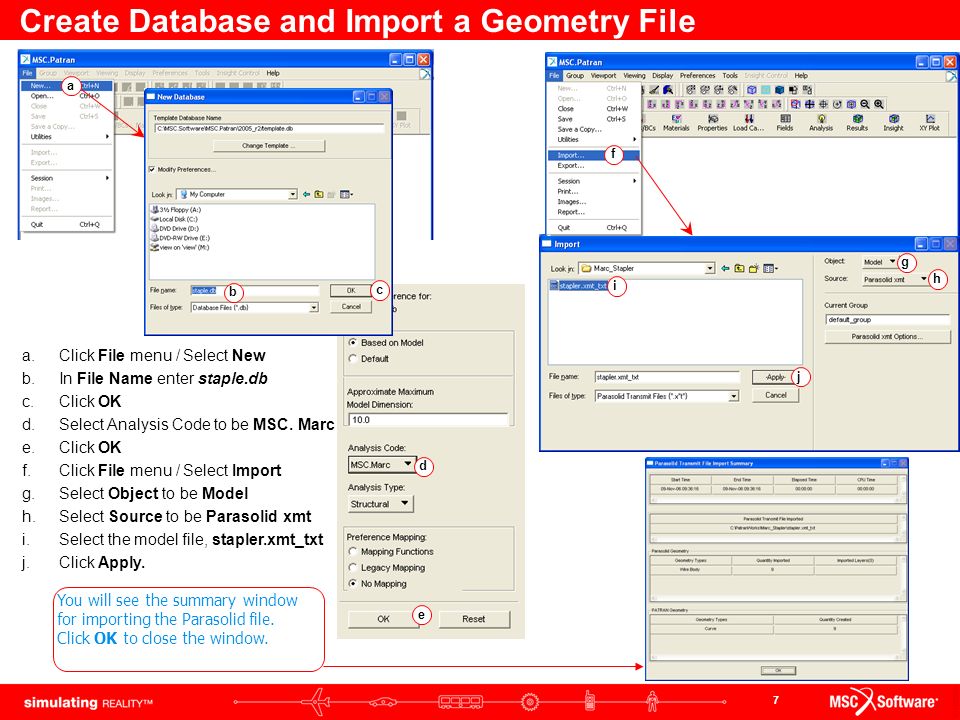Click up one level icon in New Database dialog
Screen dimensions: 960x720
coord(319,194)
